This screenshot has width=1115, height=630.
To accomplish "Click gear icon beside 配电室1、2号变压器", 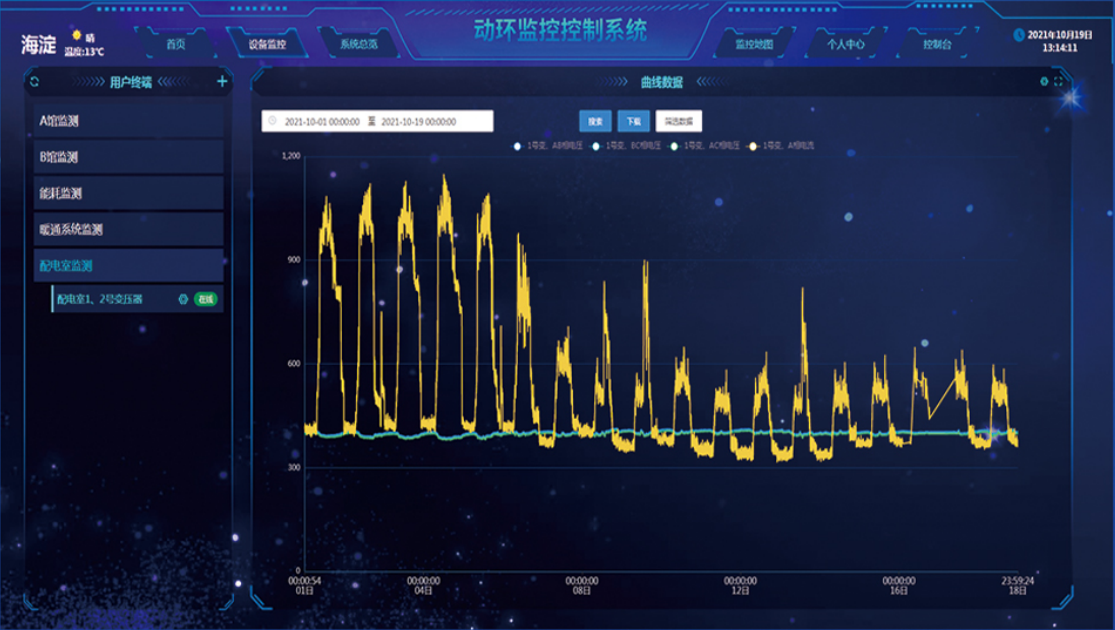I will pos(183,299).
